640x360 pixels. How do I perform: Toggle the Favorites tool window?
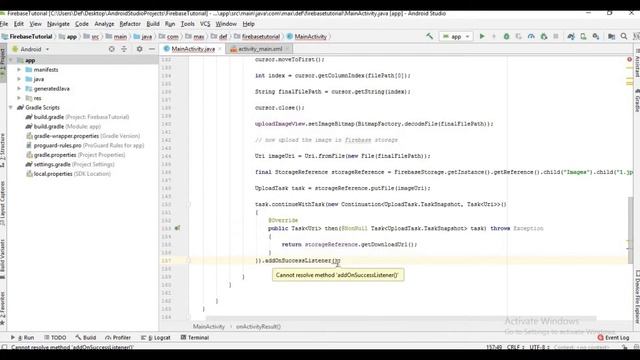pyautogui.click(x=3, y=309)
